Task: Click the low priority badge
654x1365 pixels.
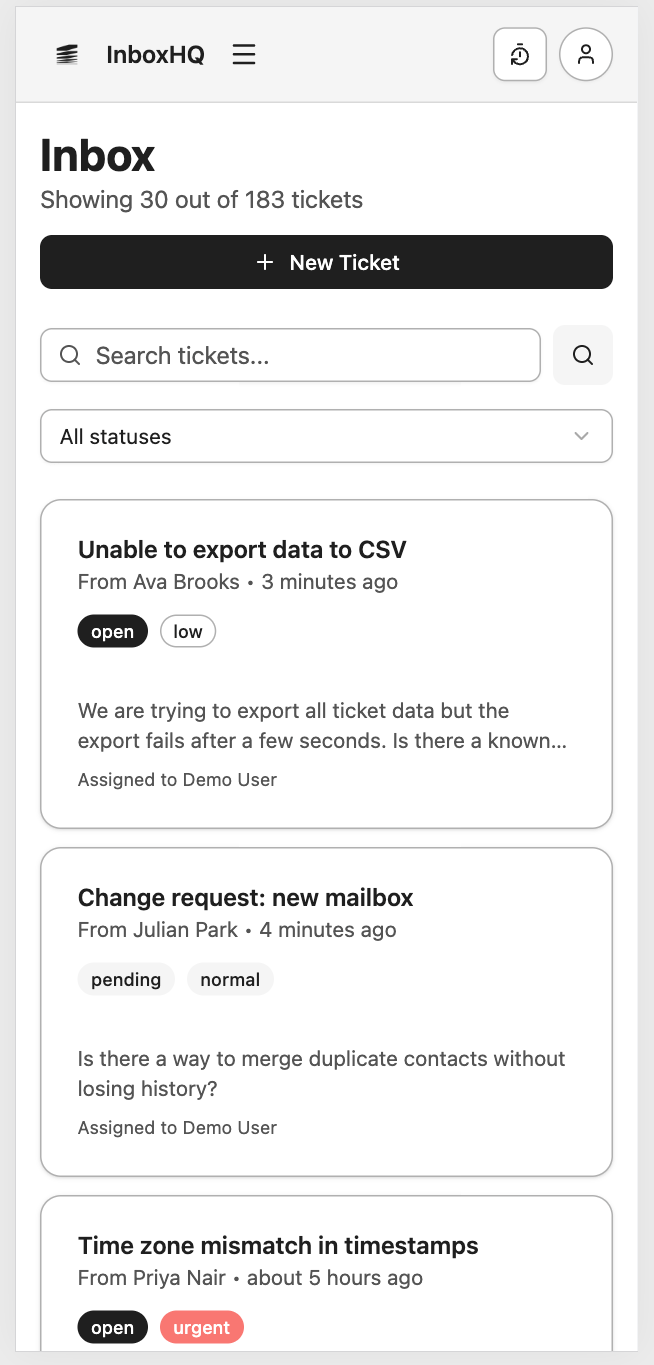Action: click(x=188, y=631)
